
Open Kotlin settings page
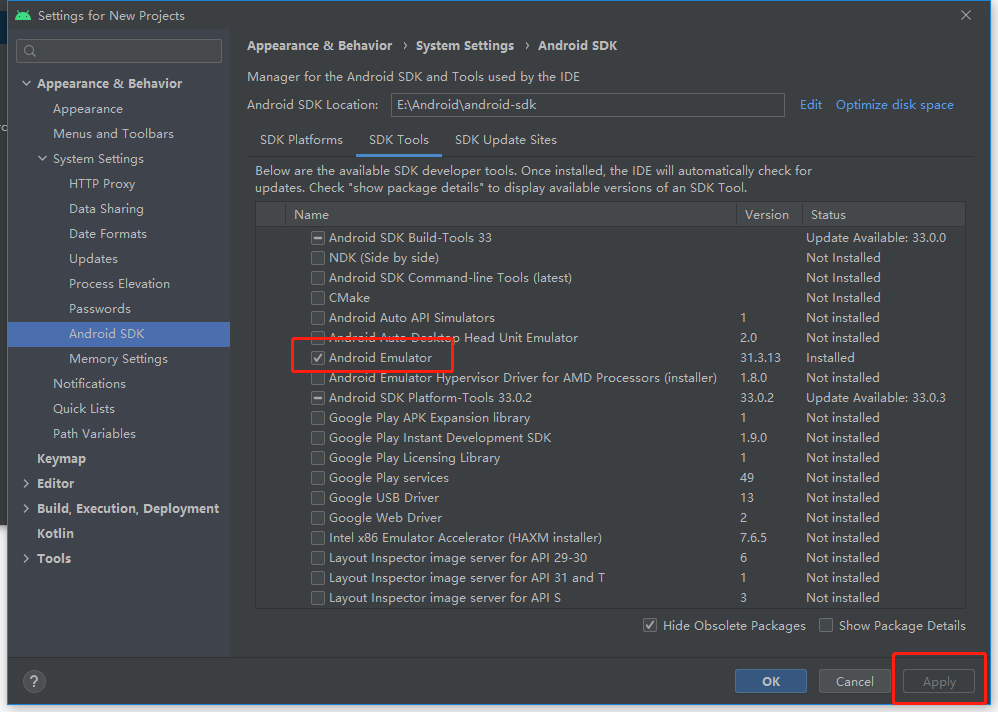[55, 534]
